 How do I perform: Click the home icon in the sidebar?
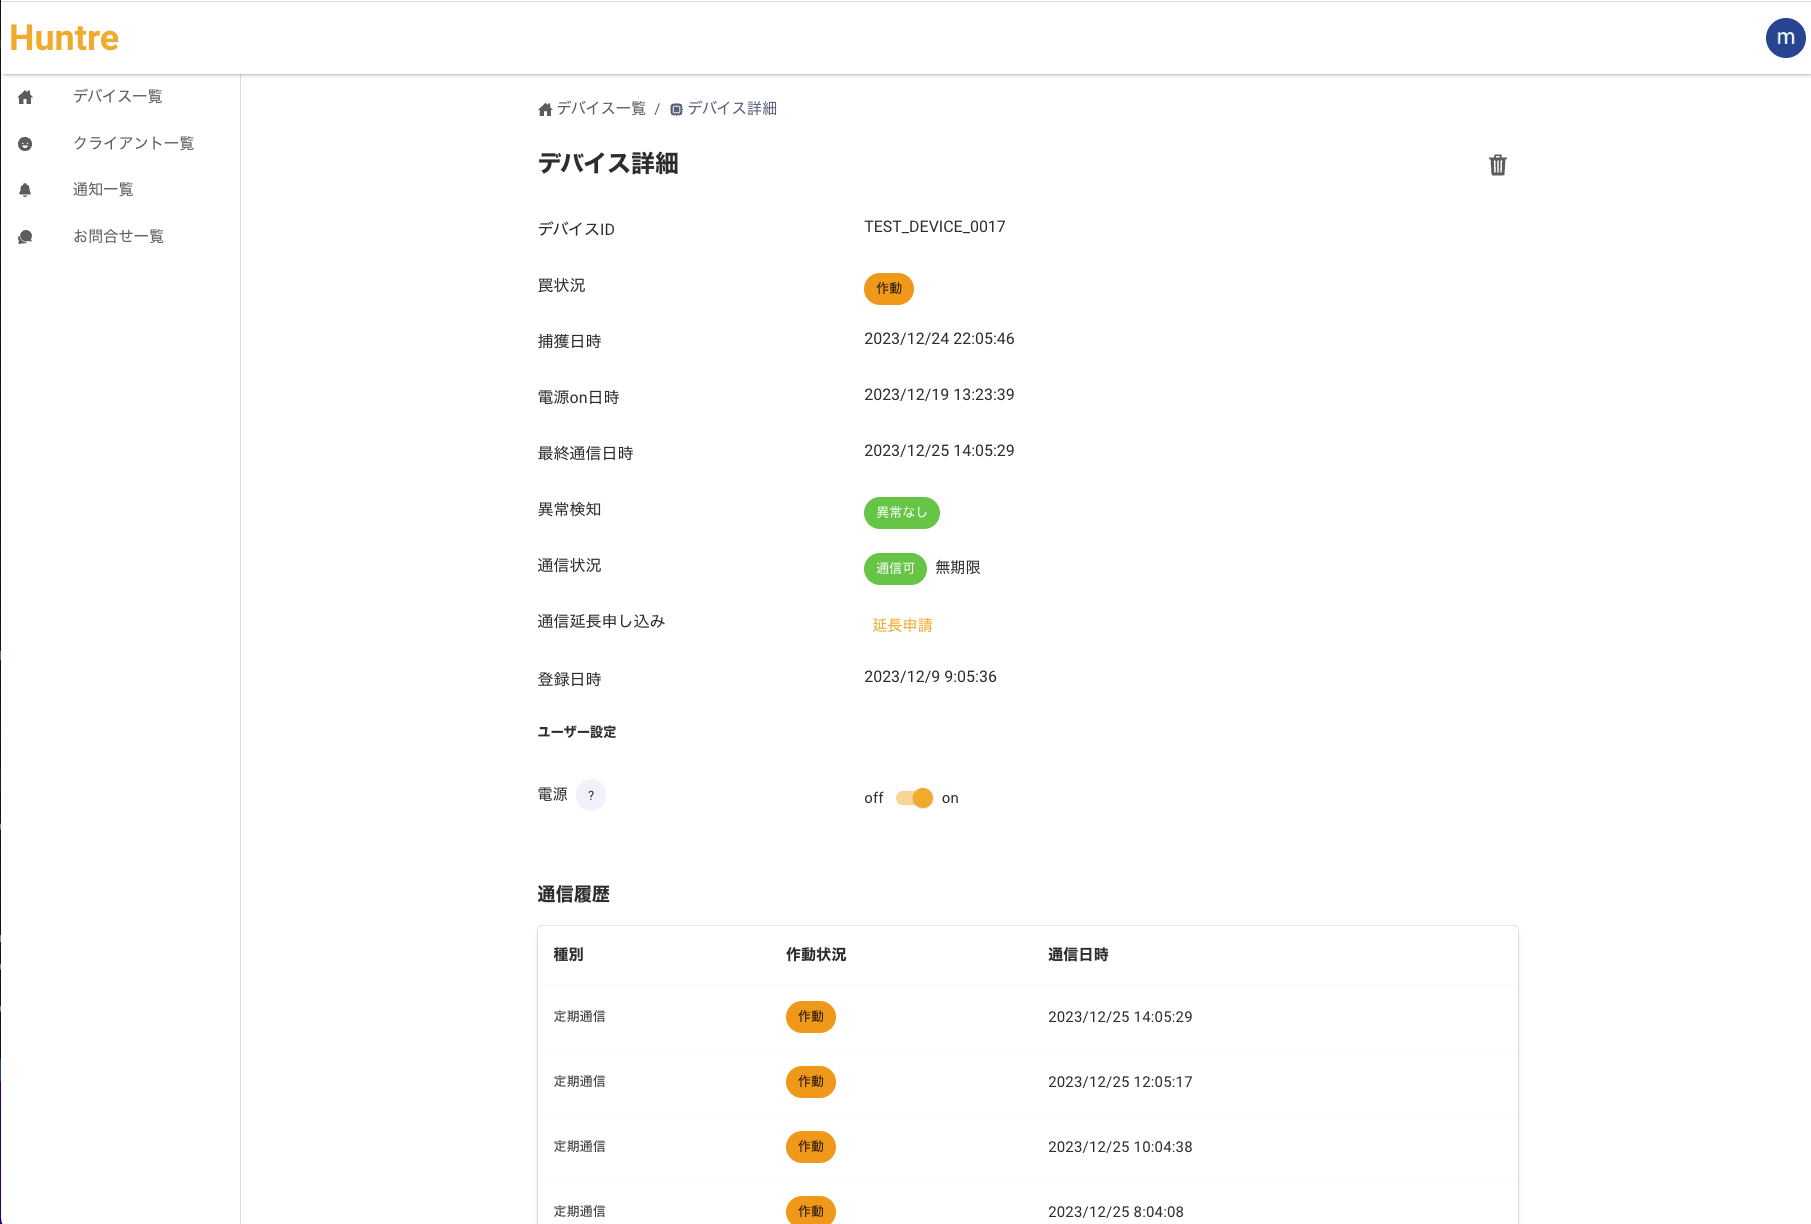point(26,97)
